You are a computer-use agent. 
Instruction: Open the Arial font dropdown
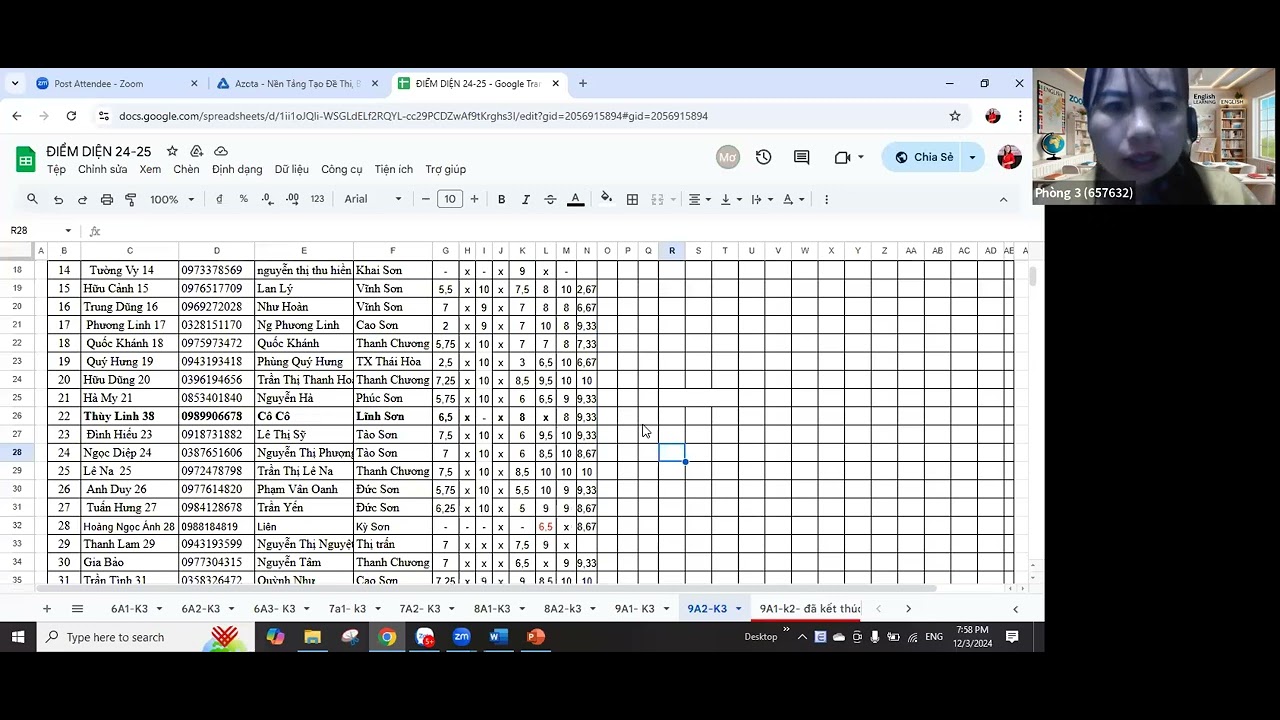(373, 199)
